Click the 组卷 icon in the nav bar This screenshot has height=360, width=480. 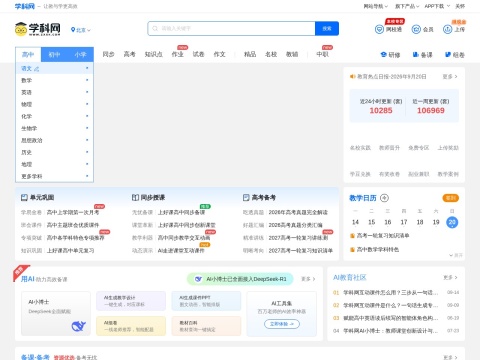[448, 54]
